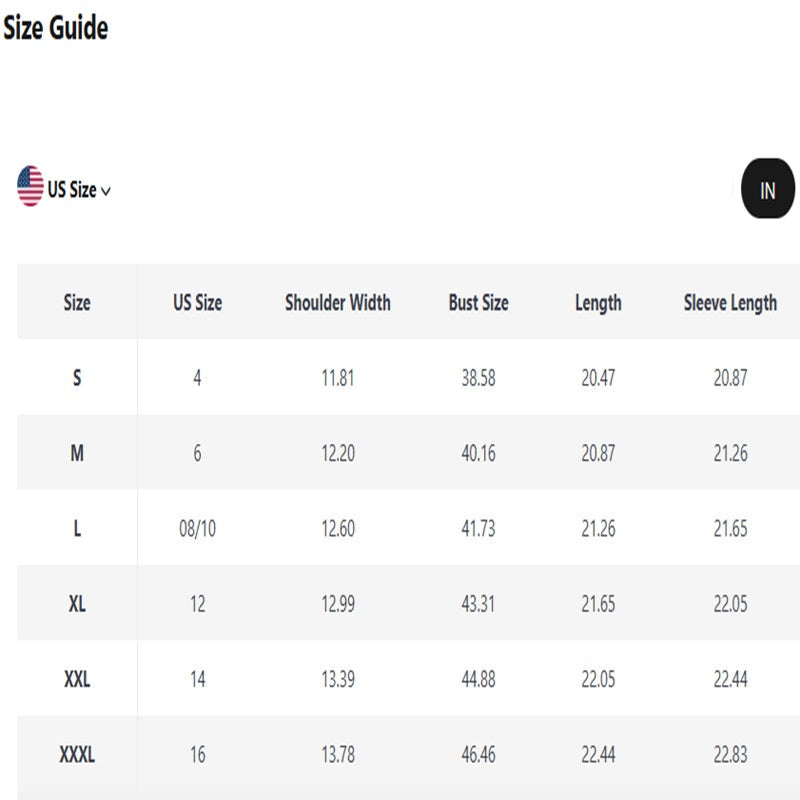
Task: Select the XXL size row label
Action: (77, 679)
